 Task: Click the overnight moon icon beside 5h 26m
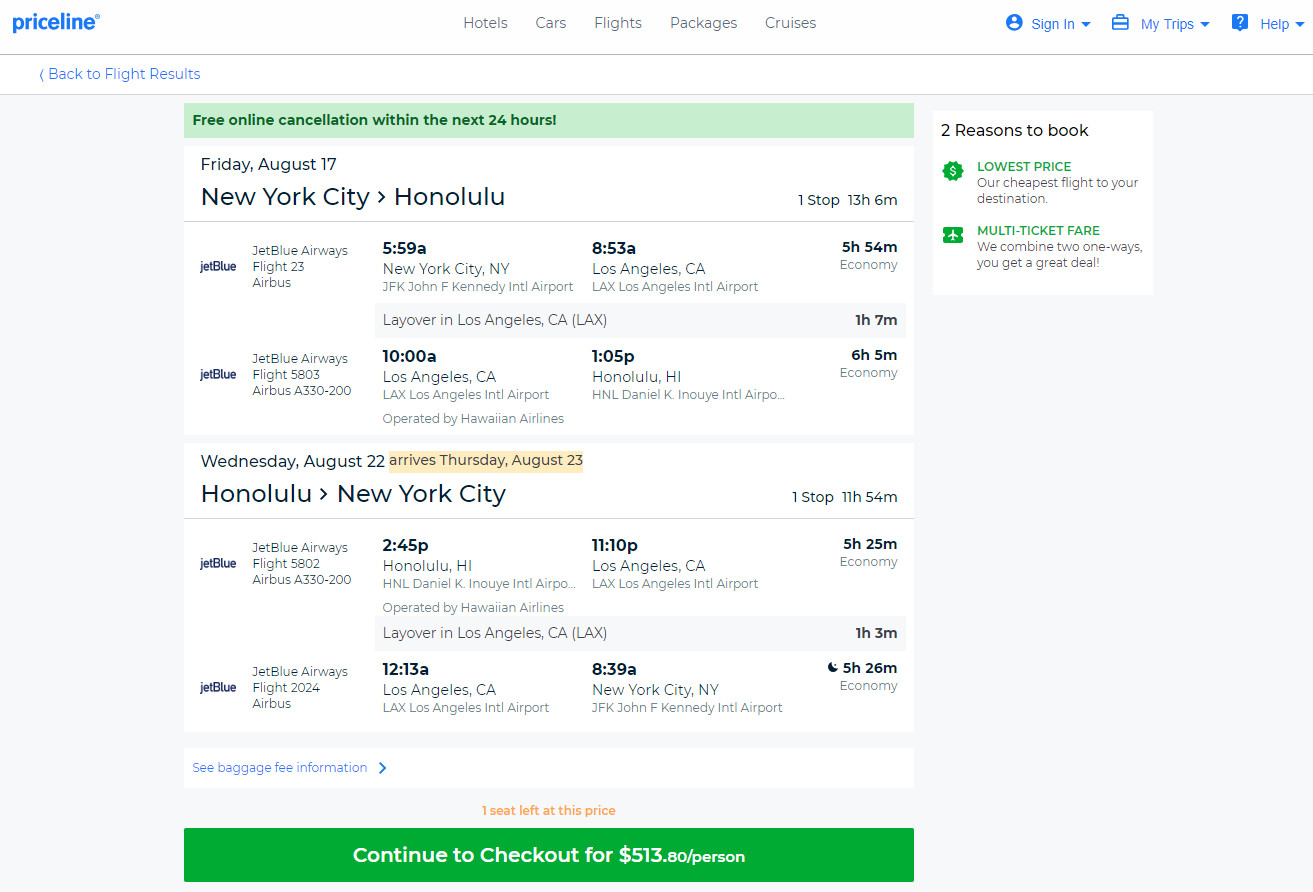(832, 667)
